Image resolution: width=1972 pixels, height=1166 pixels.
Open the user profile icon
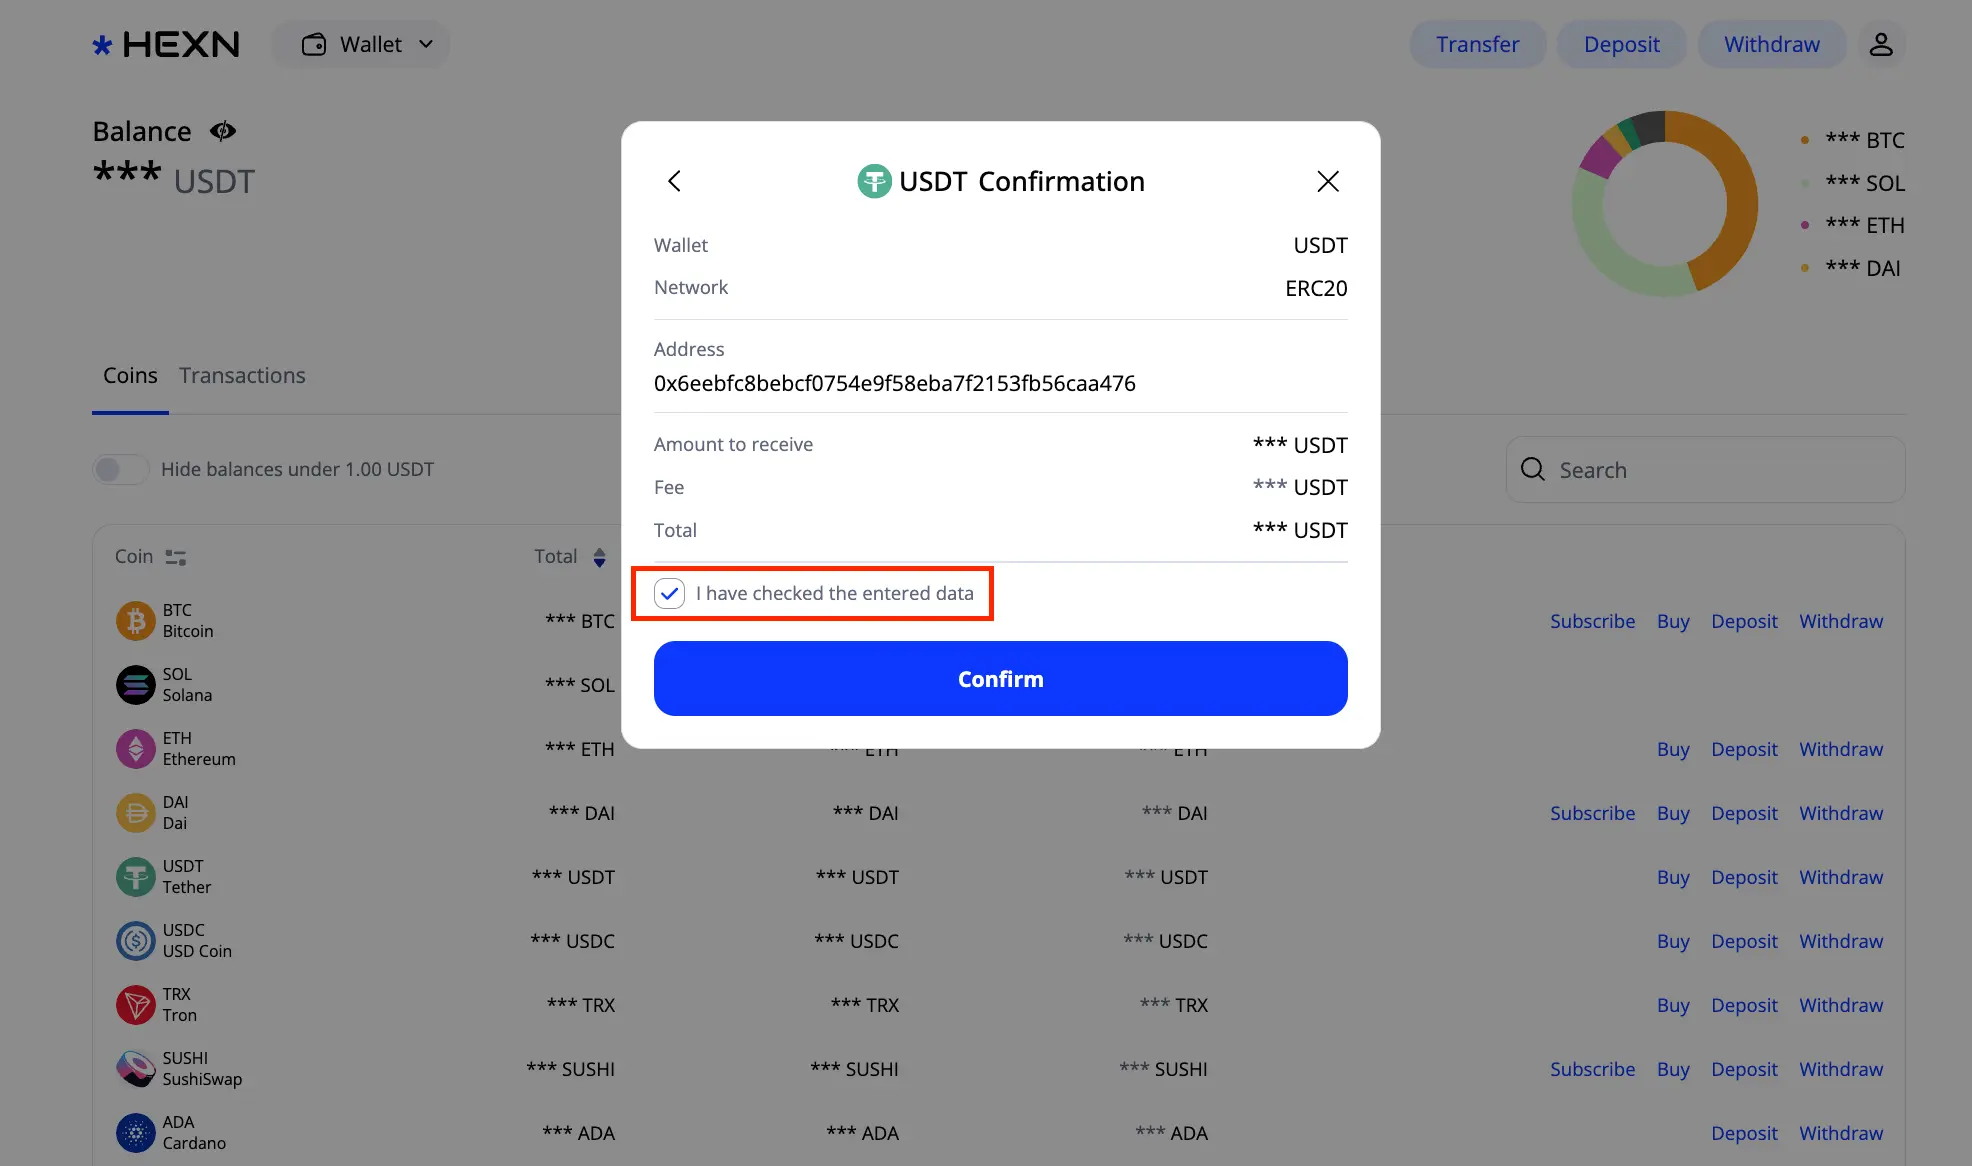(x=1881, y=44)
